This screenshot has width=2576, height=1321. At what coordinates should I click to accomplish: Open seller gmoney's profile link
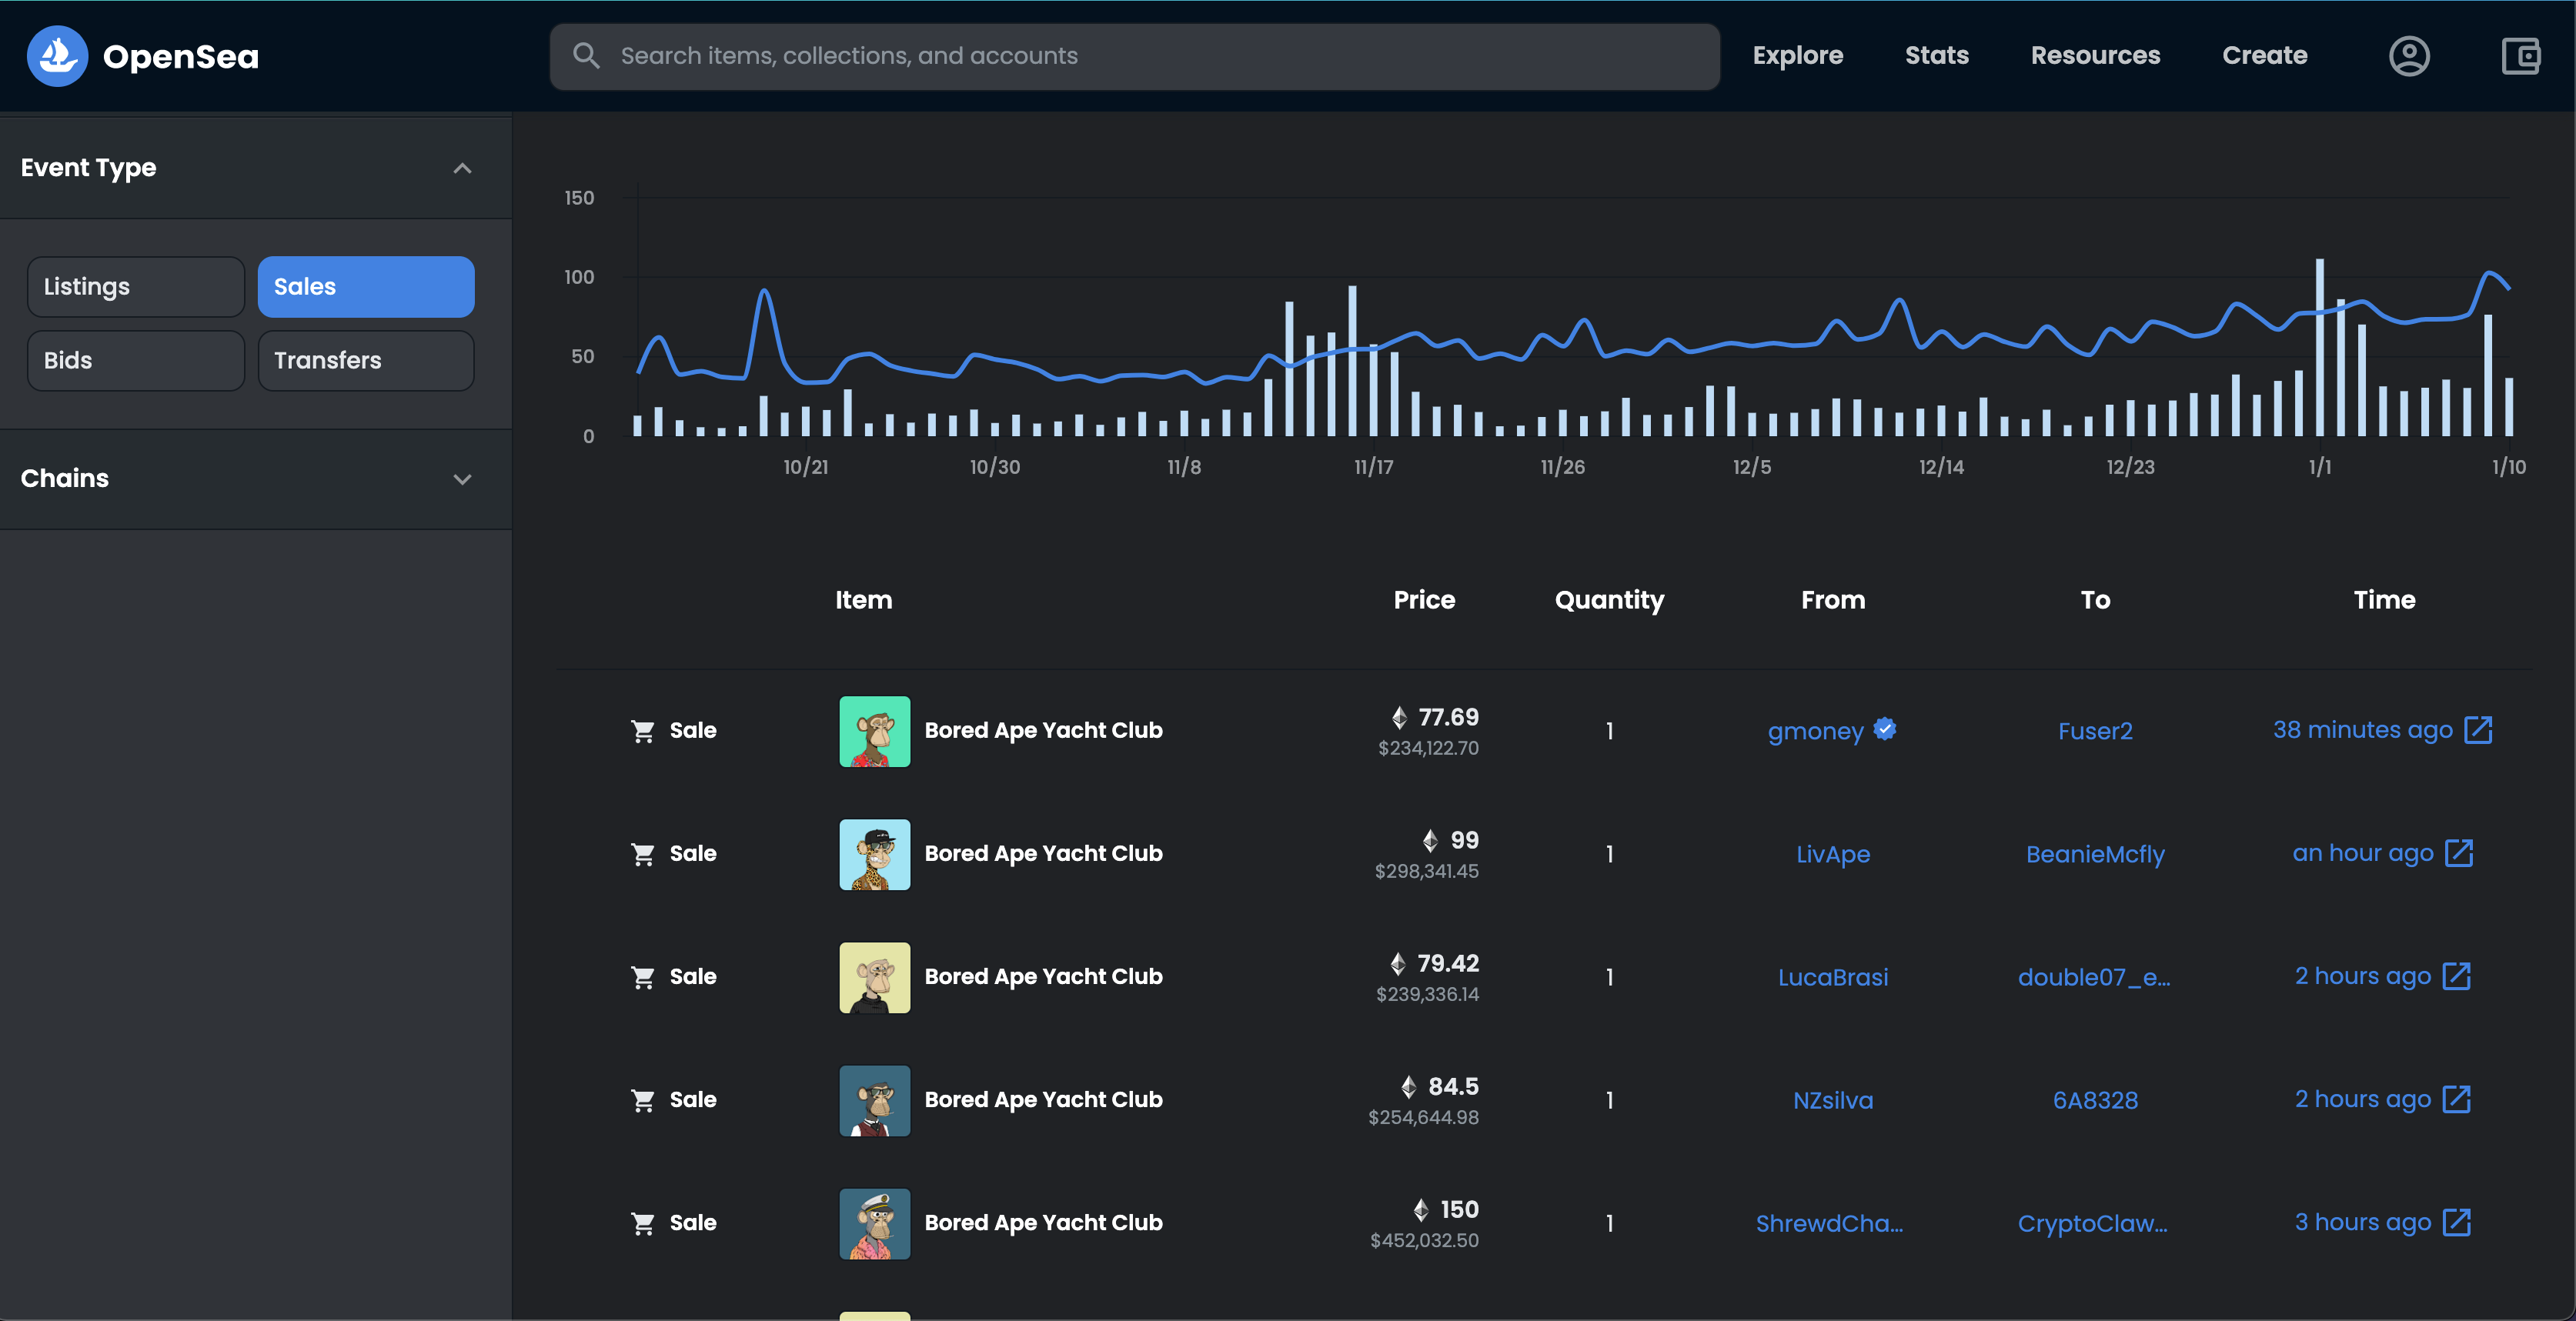(x=1815, y=731)
